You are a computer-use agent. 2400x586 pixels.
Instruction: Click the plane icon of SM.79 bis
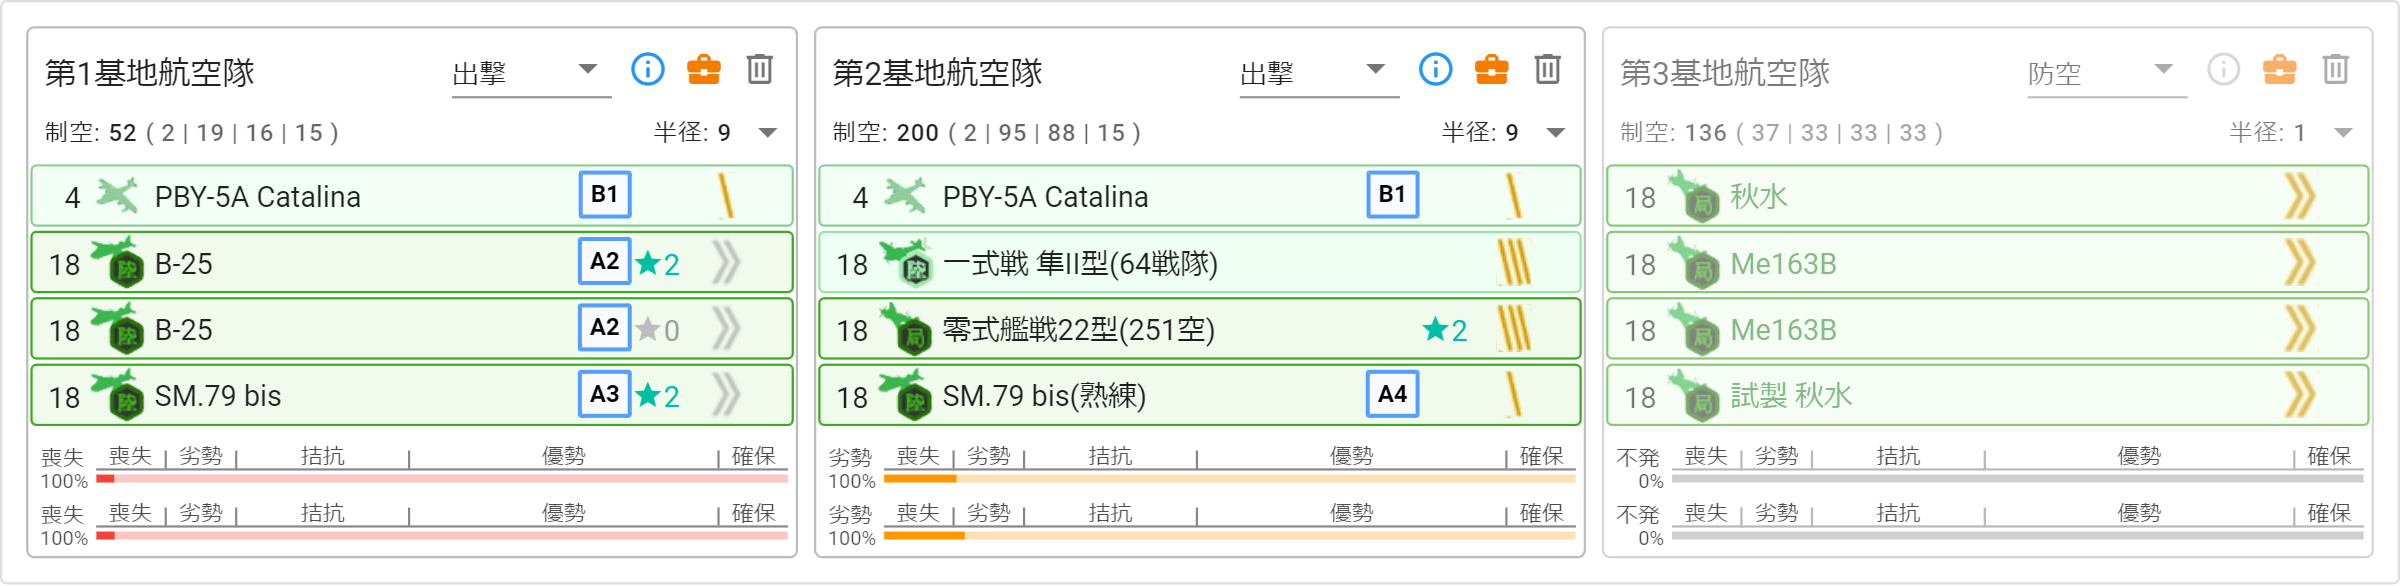[116, 396]
